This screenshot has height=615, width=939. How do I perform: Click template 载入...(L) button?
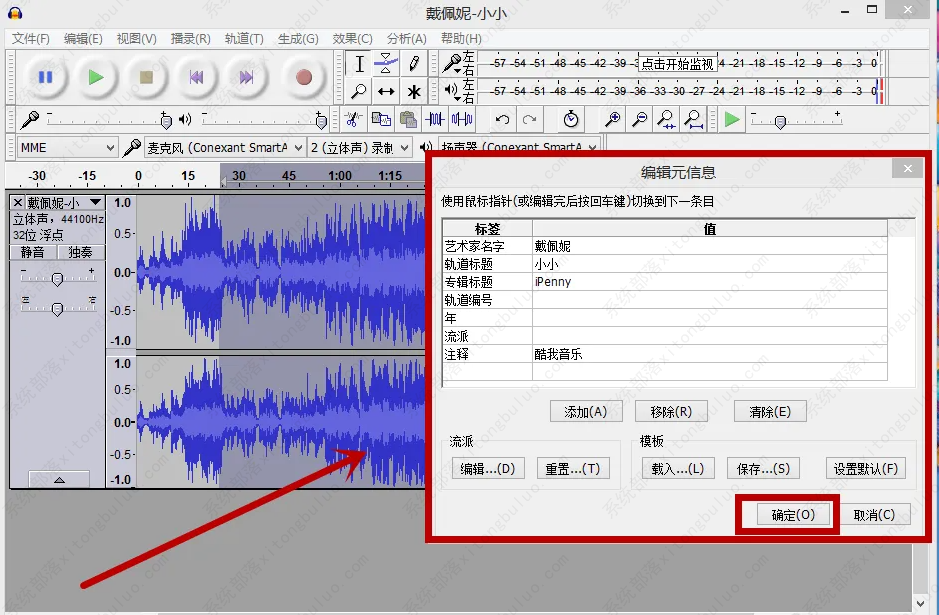pos(677,468)
